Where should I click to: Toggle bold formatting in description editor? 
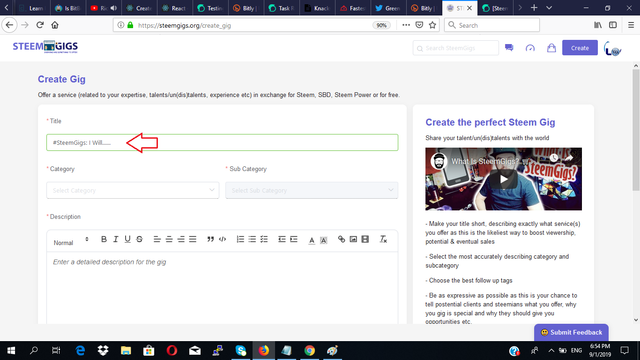click(x=104, y=239)
